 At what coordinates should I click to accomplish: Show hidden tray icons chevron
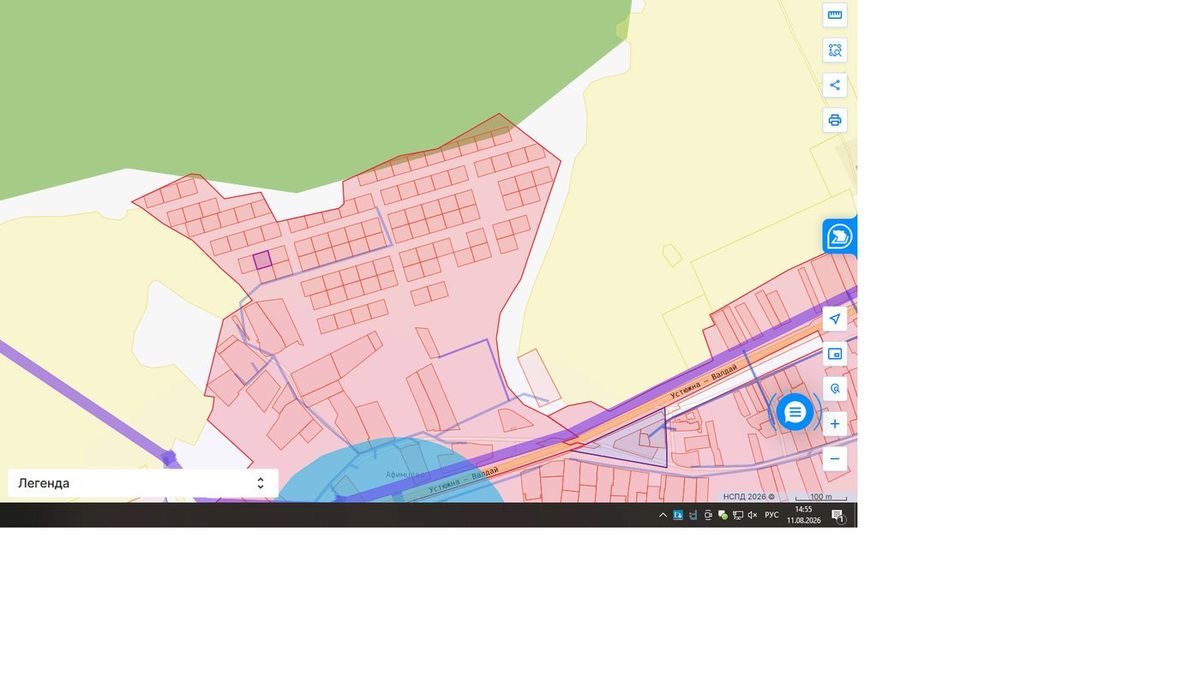click(663, 516)
